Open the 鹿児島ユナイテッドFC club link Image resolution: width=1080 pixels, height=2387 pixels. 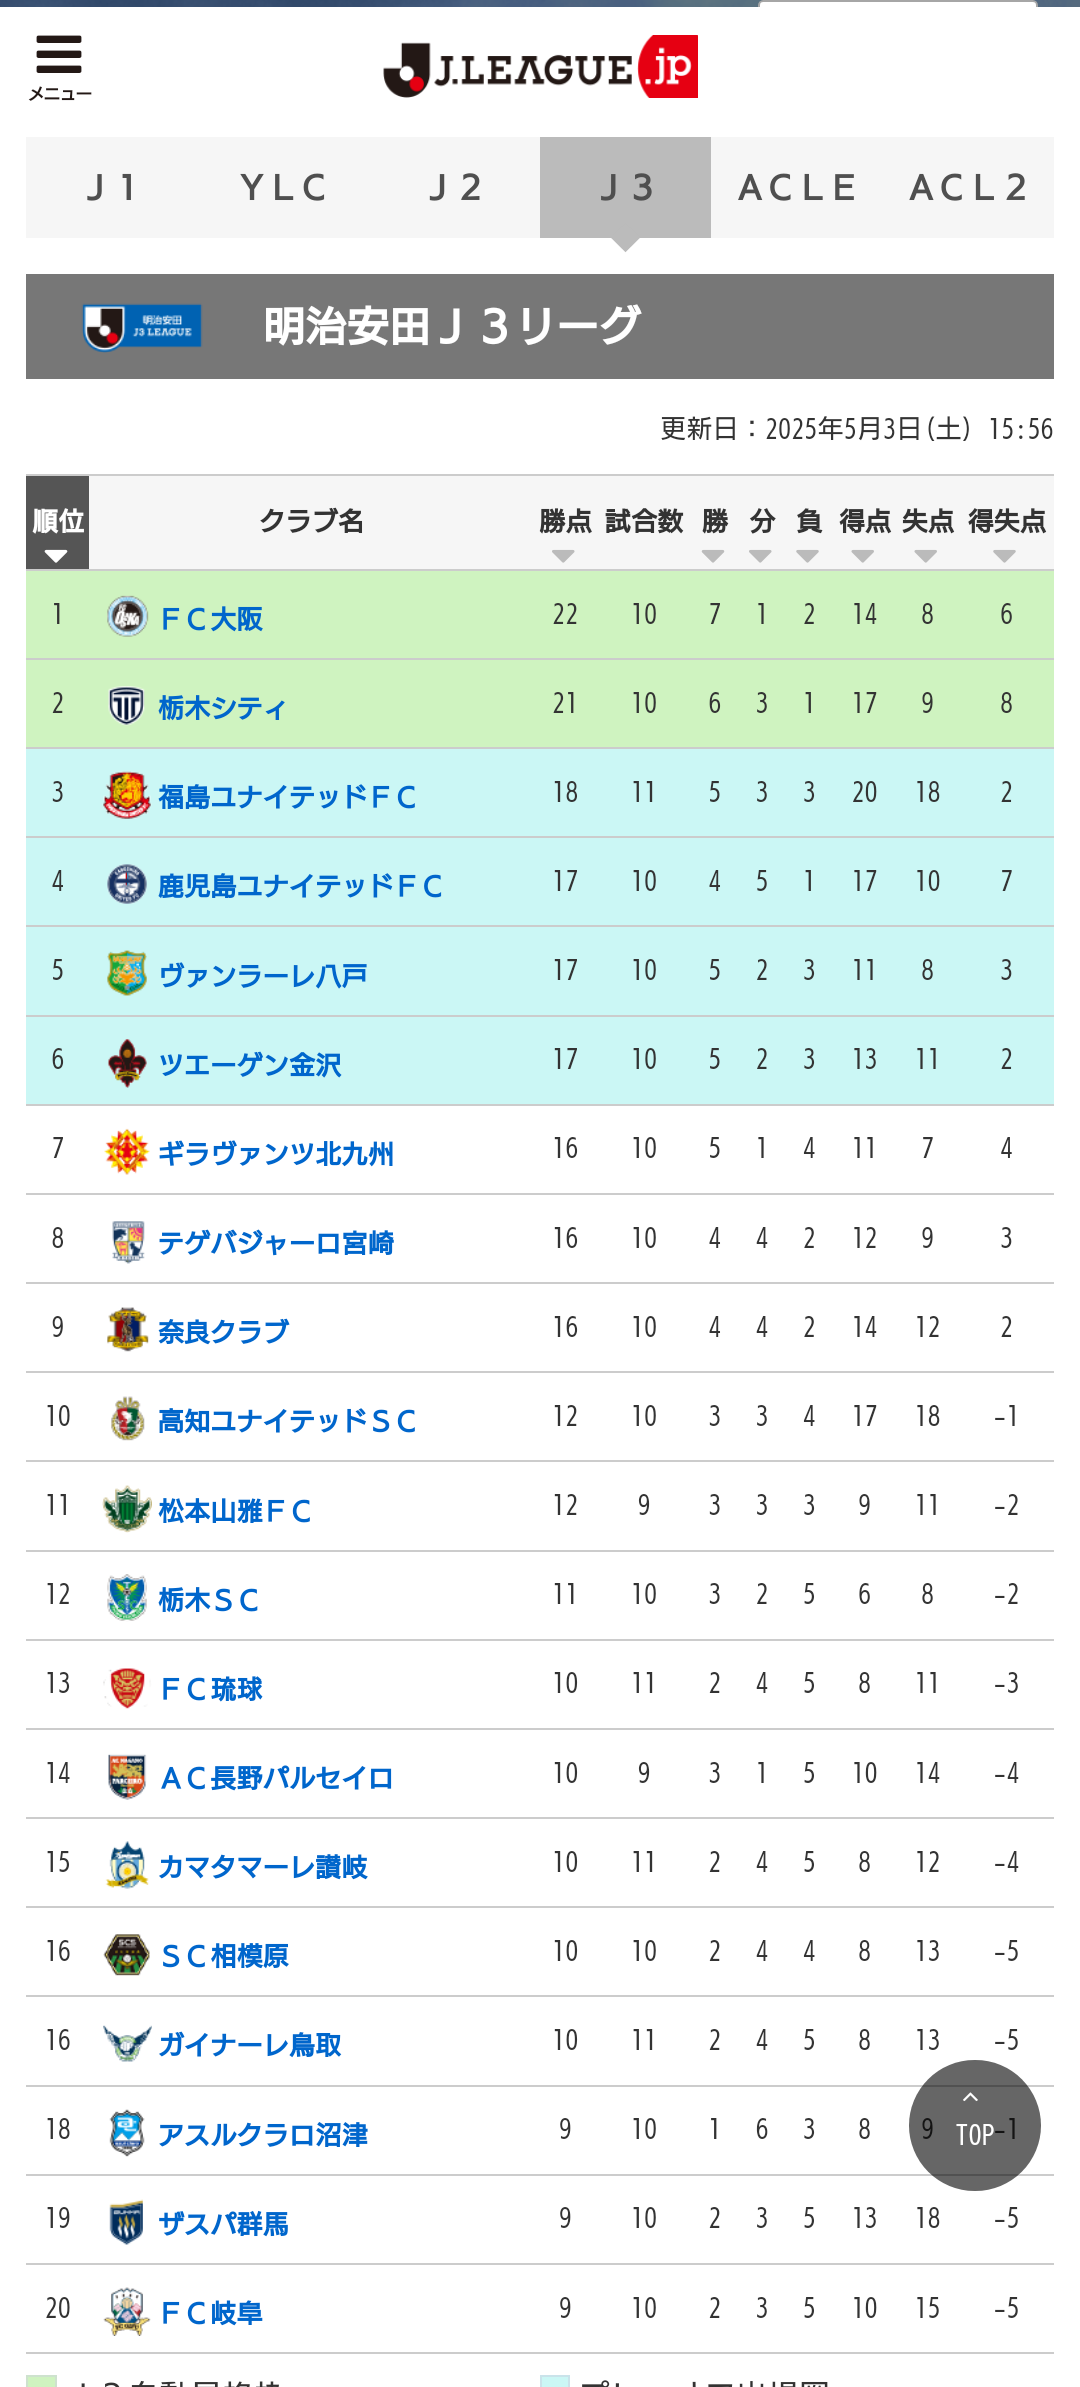(300, 885)
